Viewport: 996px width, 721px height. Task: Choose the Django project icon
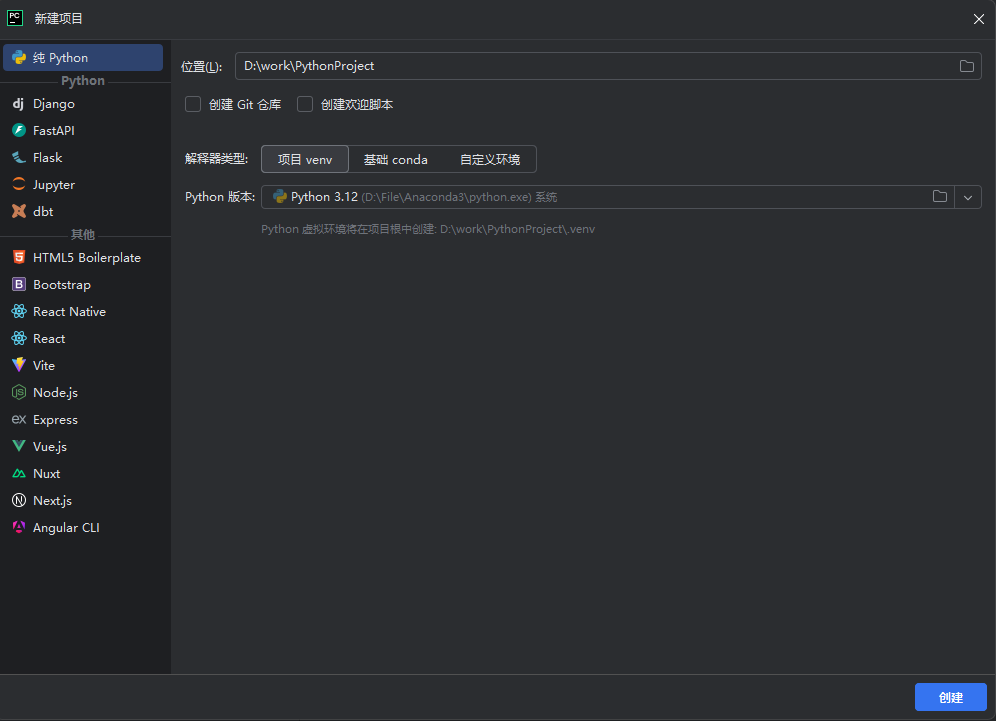tap(19, 104)
